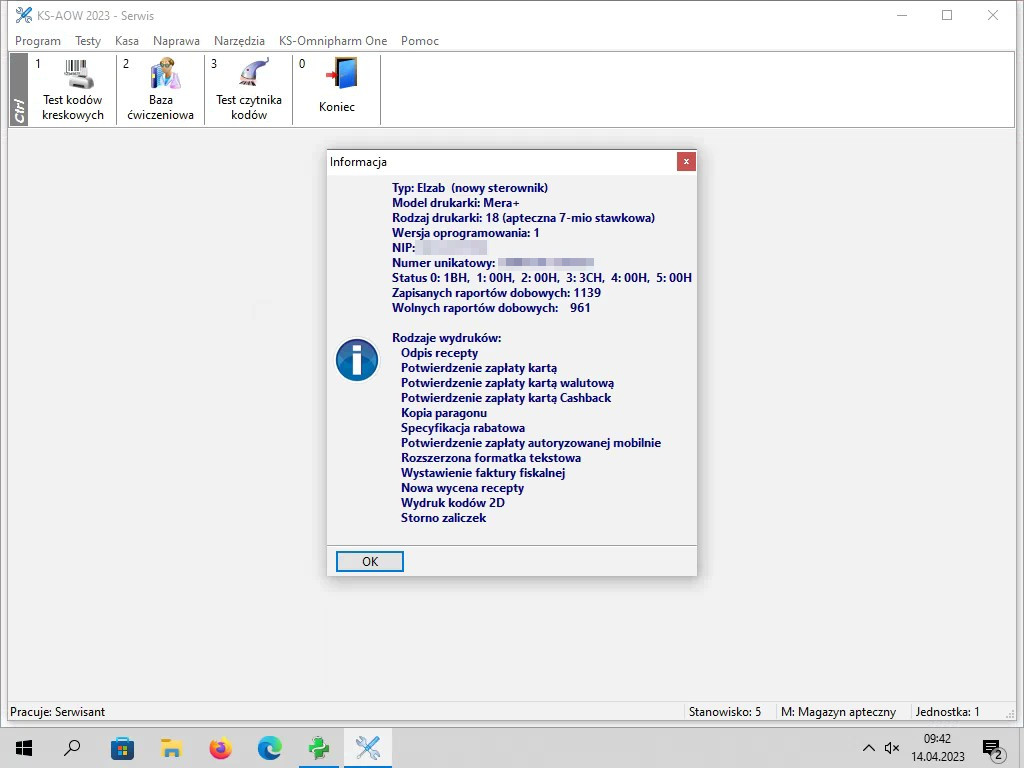Click 'Odpis recepty' entry
This screenshot has width=1024, height=768.
coord(440,353)
